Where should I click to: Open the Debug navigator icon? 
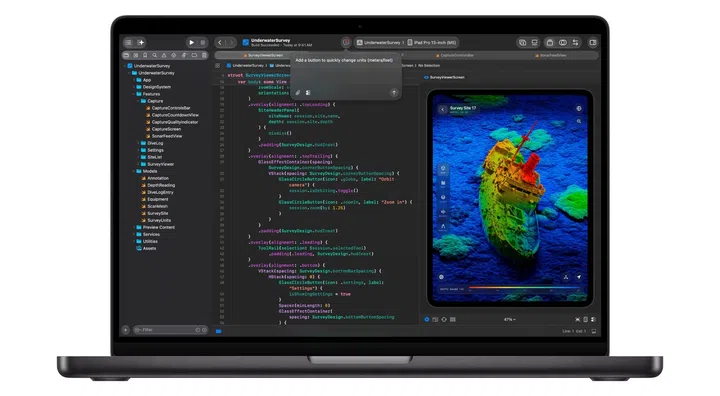pos(184,55)
